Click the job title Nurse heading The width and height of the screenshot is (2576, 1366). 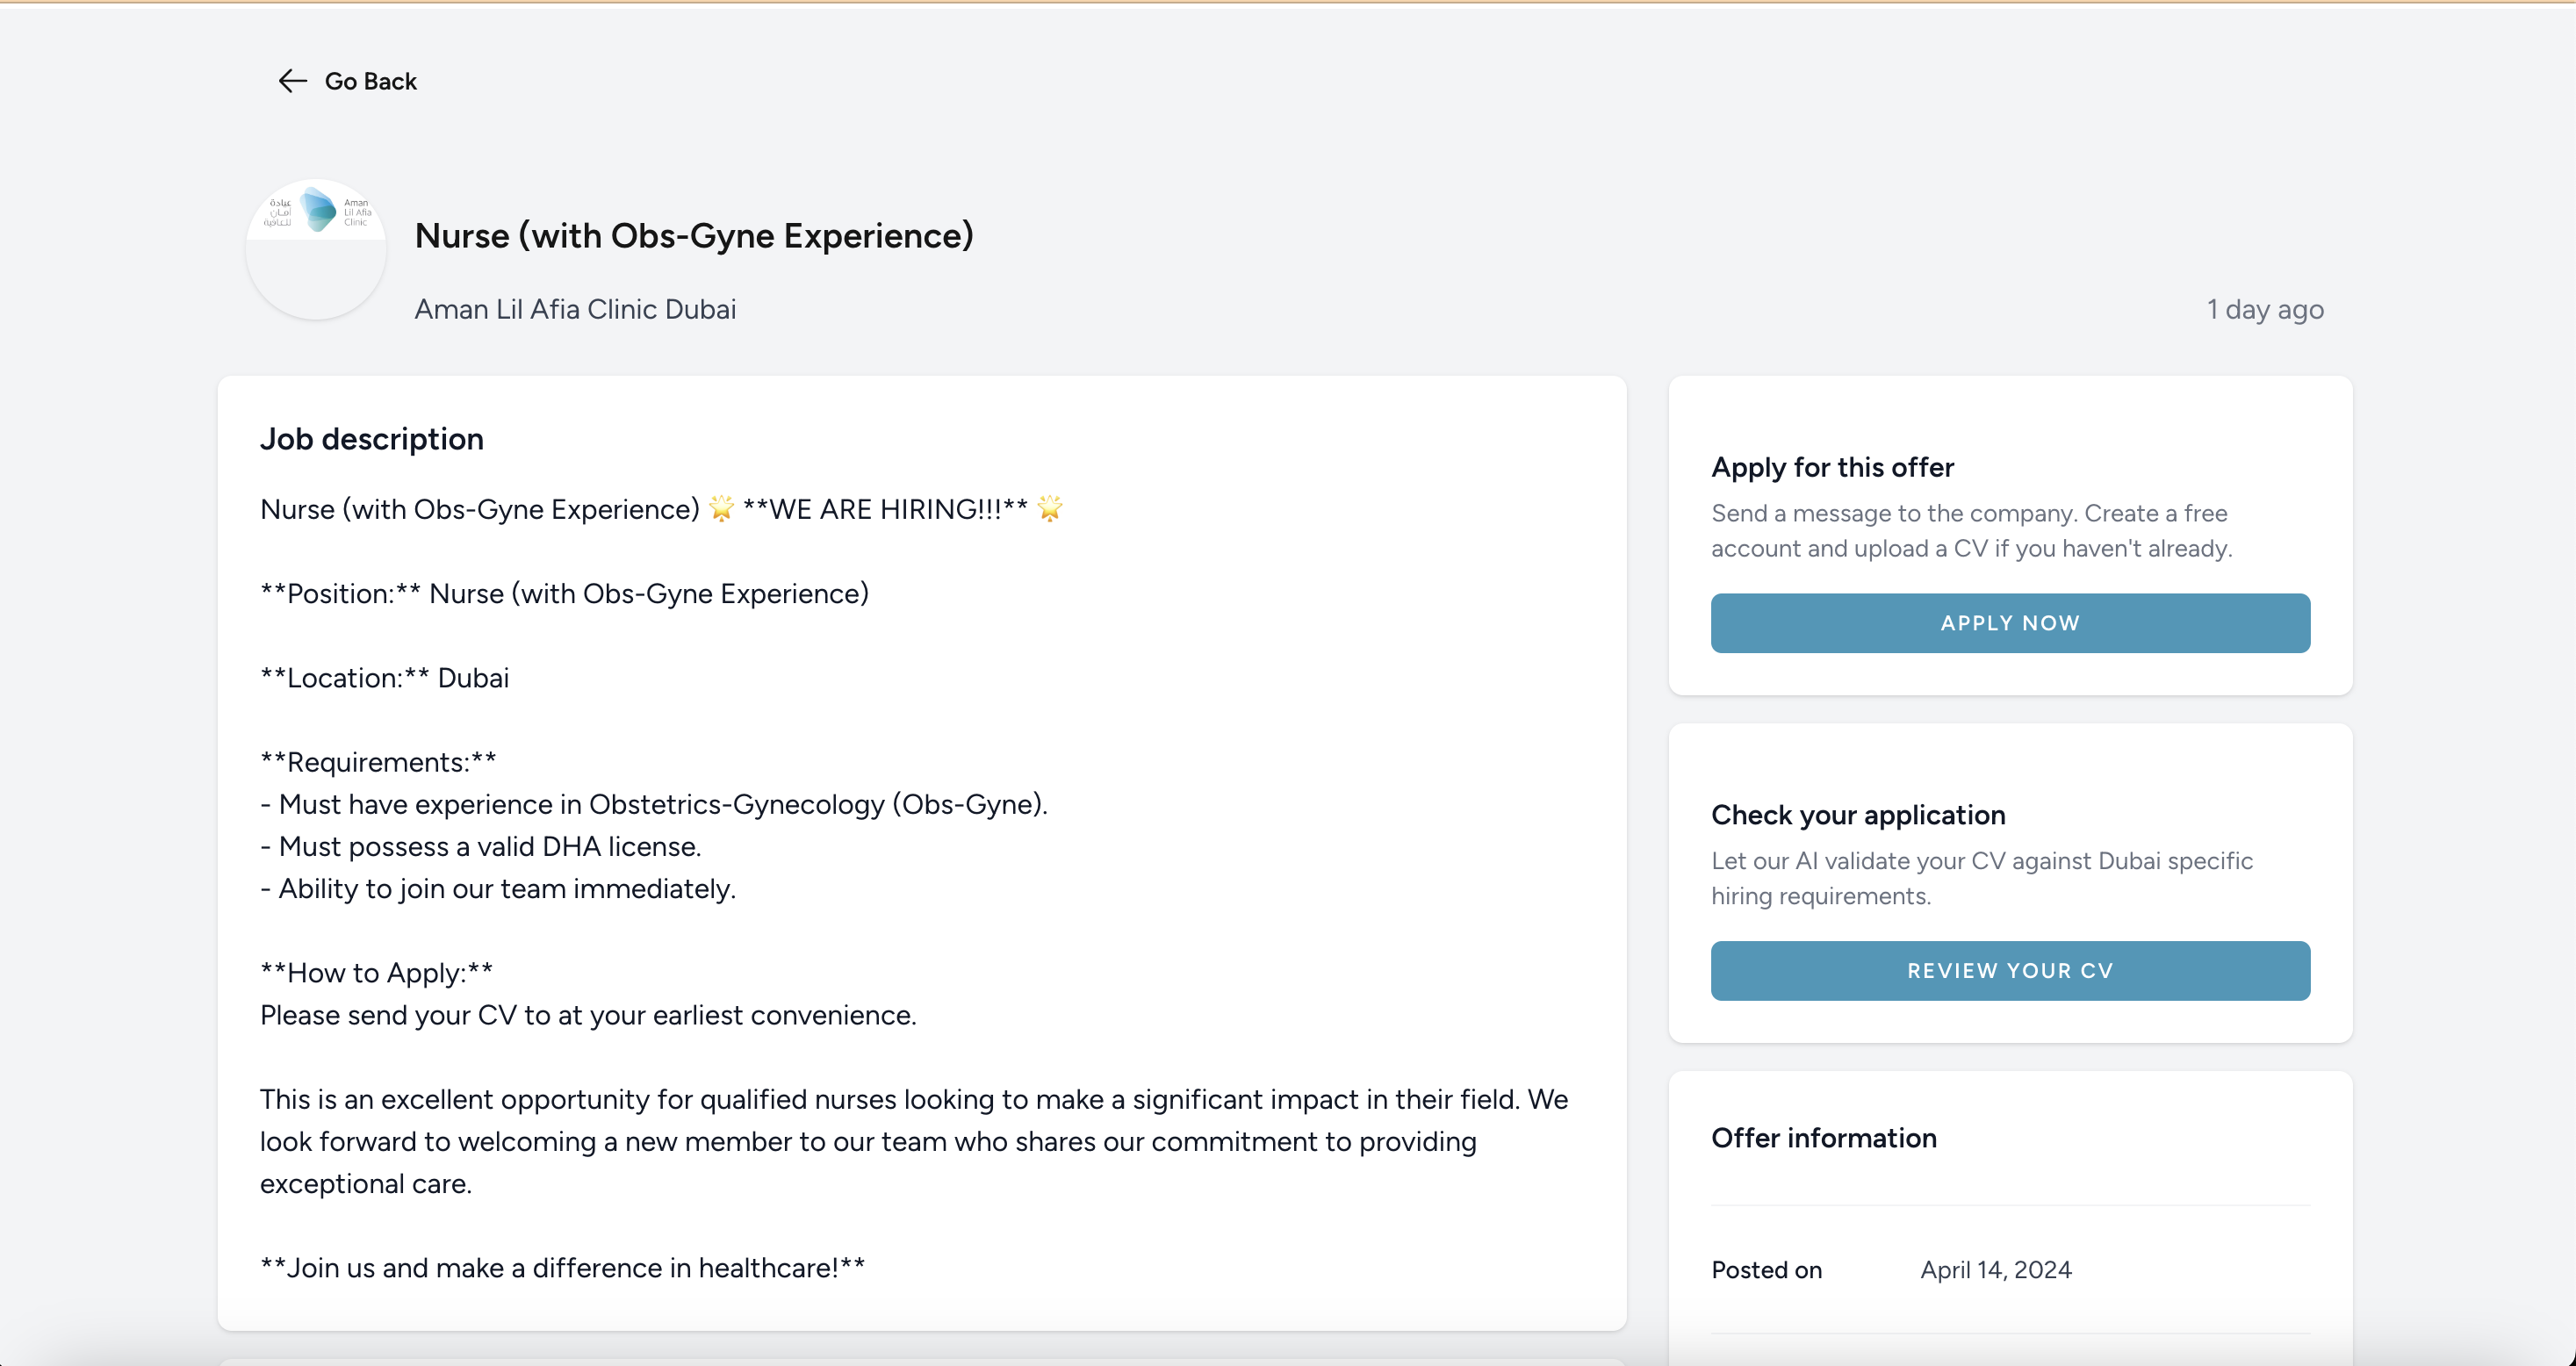(x=693, y=236)
